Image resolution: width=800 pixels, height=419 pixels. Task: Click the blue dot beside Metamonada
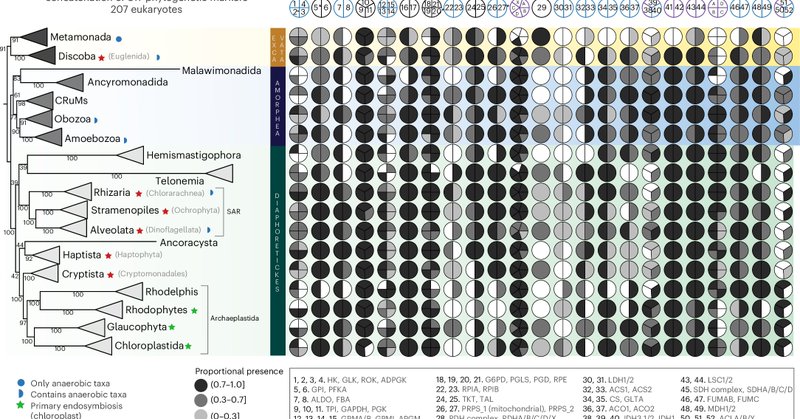click(x=119, y=38)
